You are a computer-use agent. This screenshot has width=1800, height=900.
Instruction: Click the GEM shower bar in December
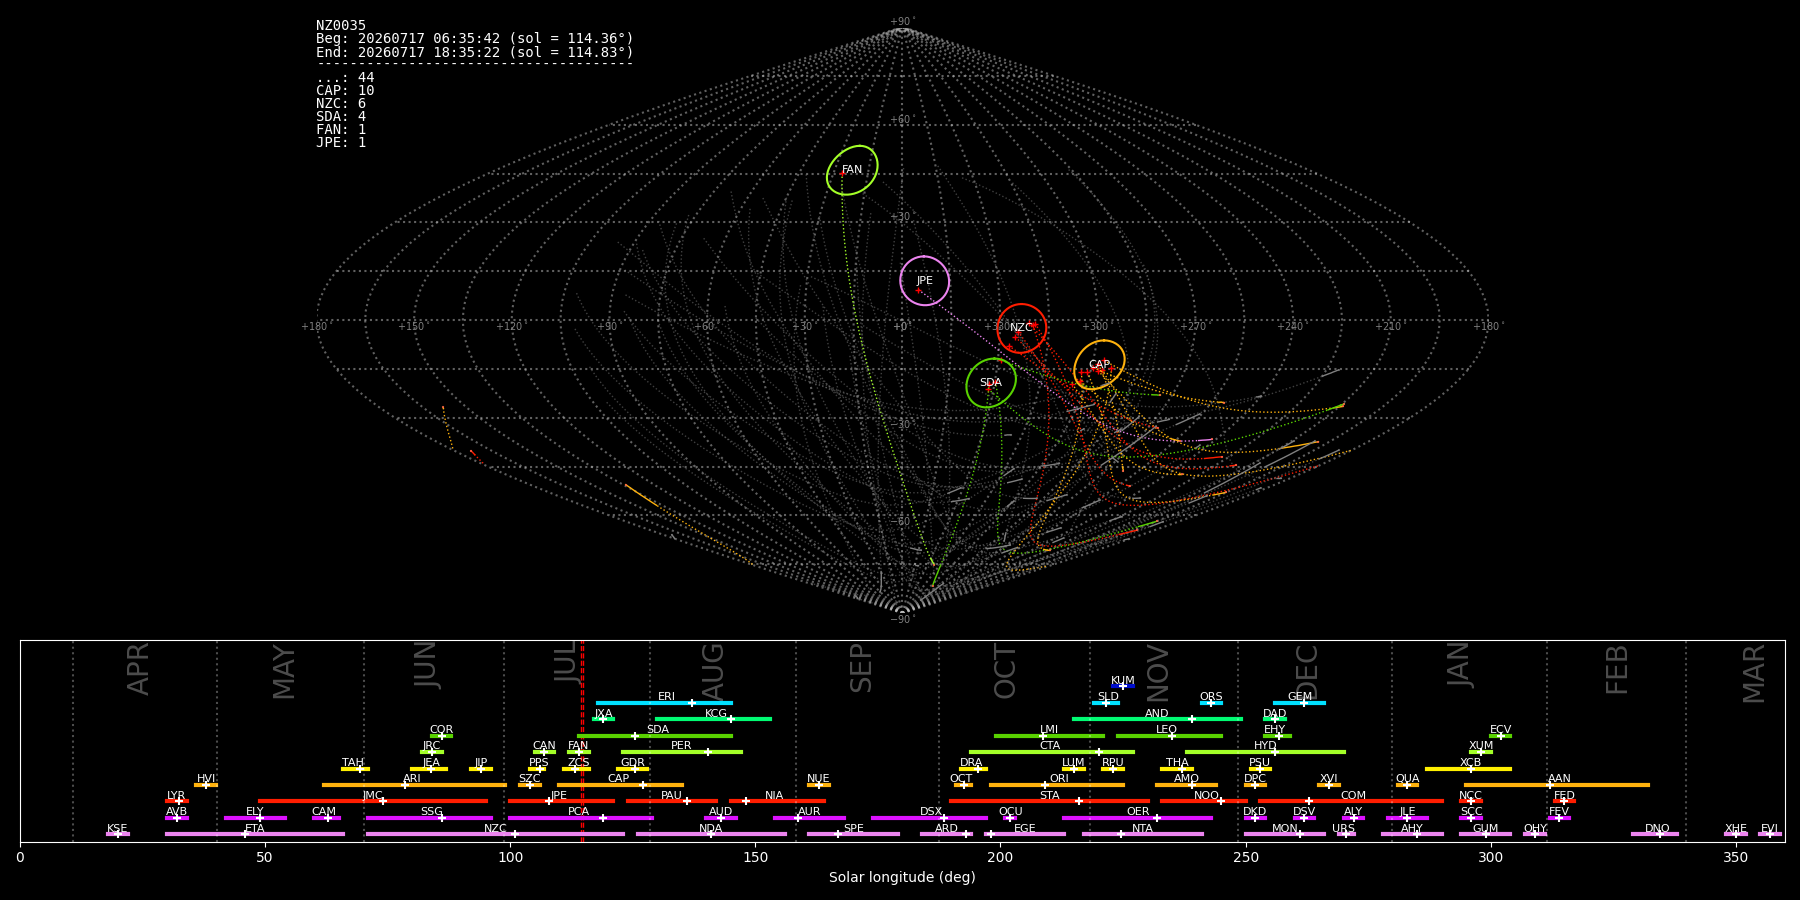1299,703
